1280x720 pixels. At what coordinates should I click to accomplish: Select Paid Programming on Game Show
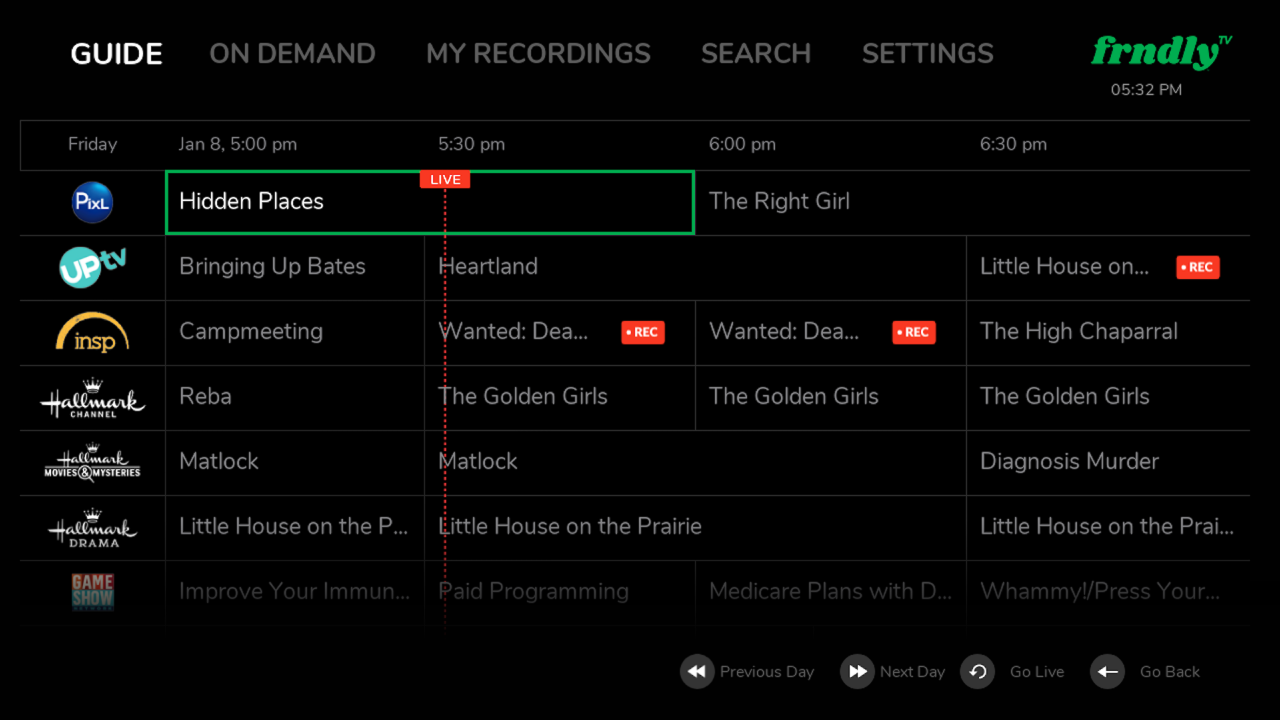(x=560, y=593)
